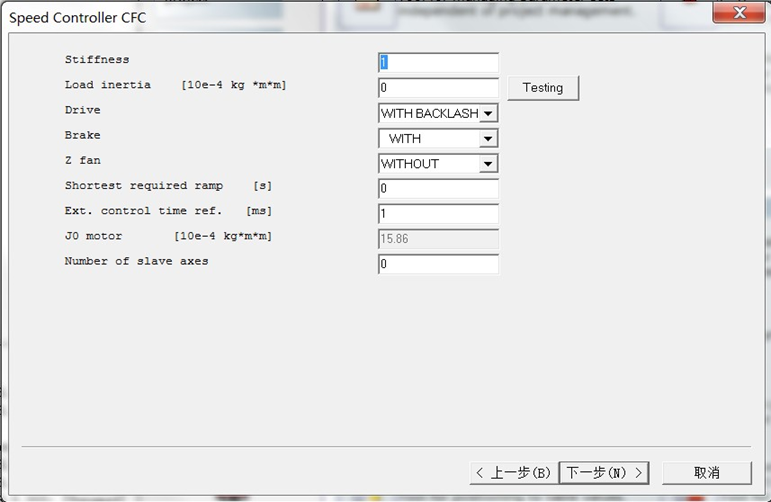This screenshot has height=502, width=771.
Task: Click the Z fan label text
Action: [x=83, y=160]
